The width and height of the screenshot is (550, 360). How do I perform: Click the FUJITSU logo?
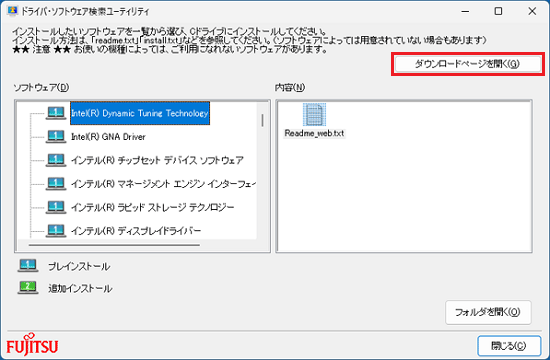pos(32,345)
